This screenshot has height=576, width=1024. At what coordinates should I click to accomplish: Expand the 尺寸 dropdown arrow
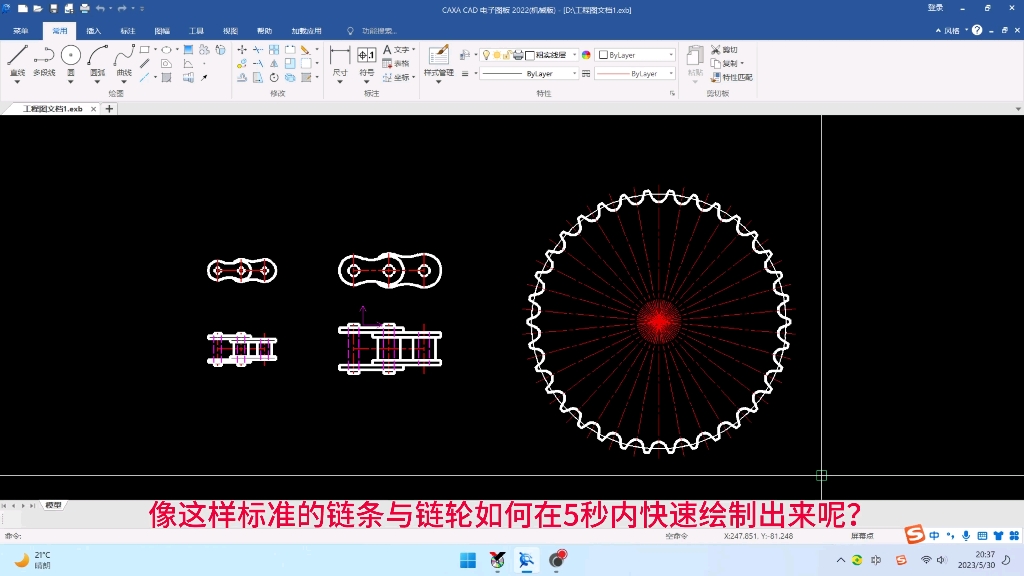340,82
